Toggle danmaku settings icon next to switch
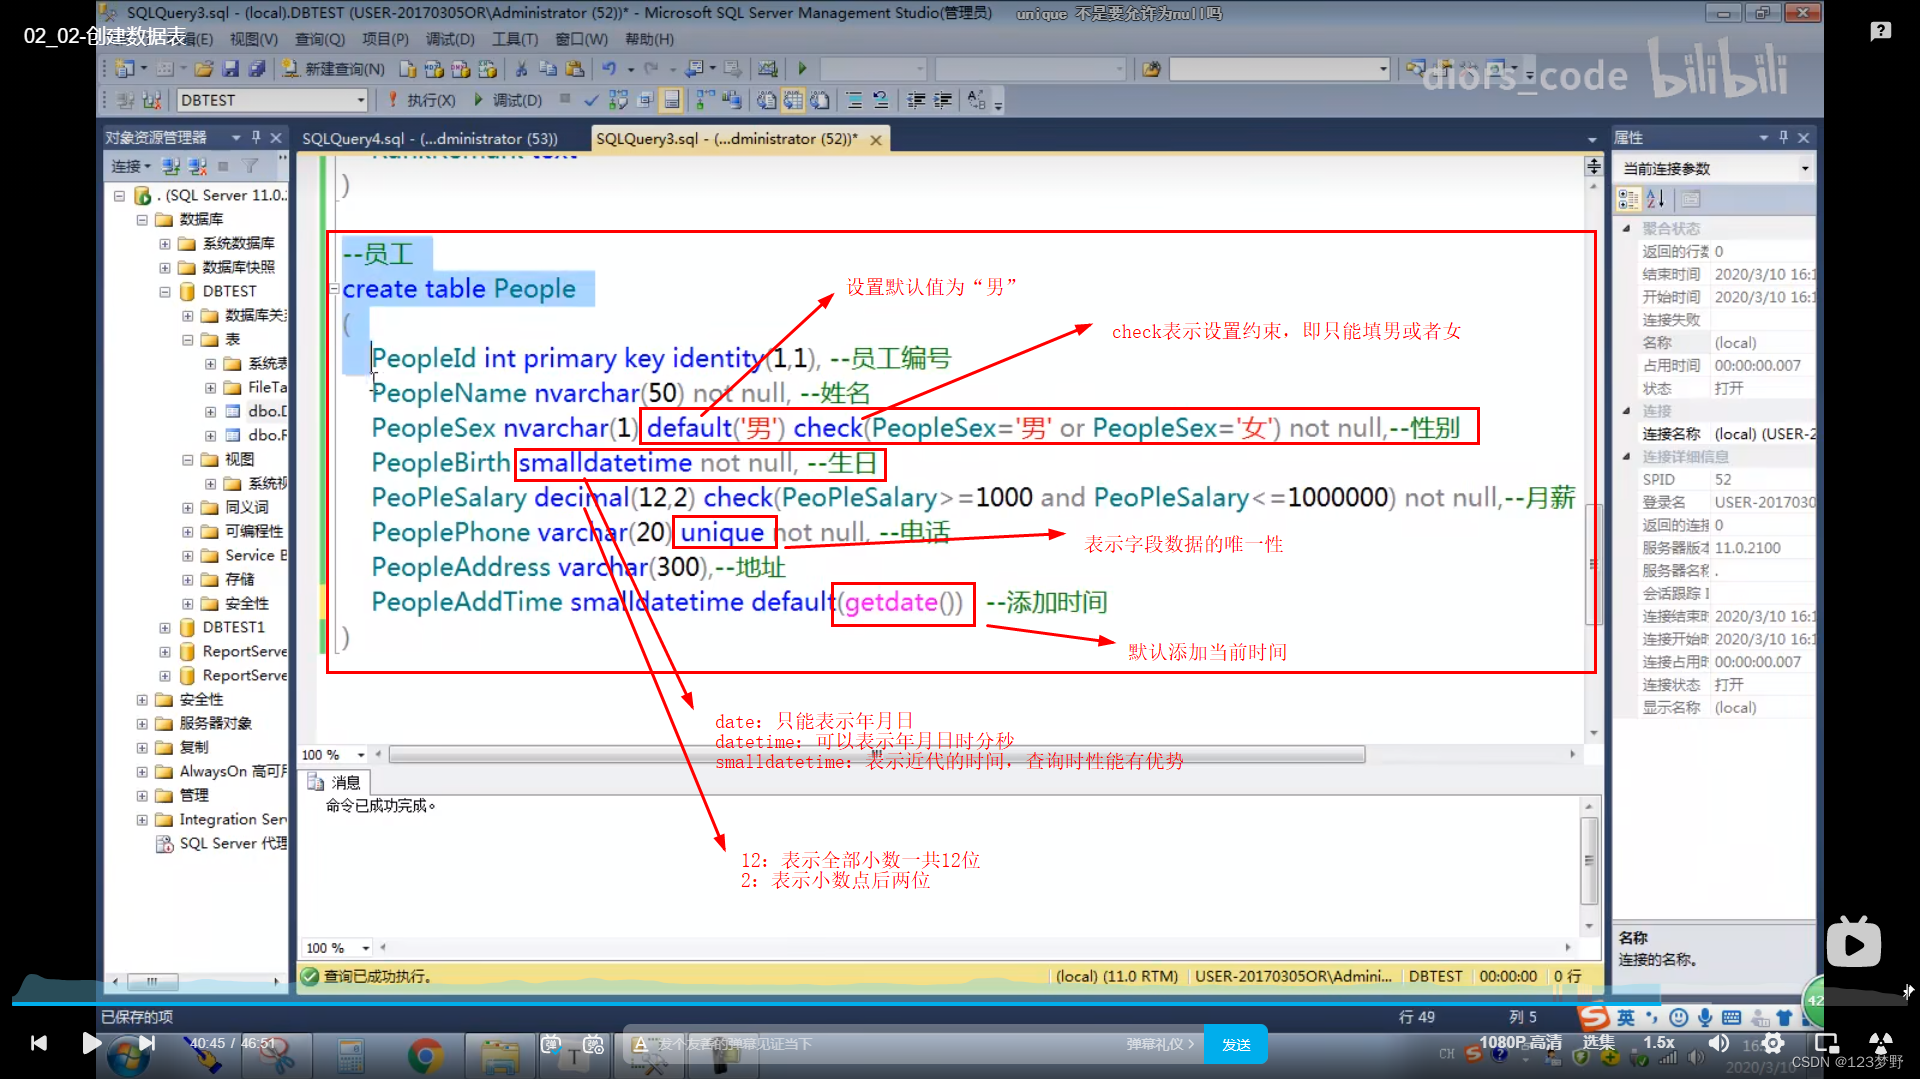The height and width of the screenshot is (1079, 1920). coord(593,1044)
